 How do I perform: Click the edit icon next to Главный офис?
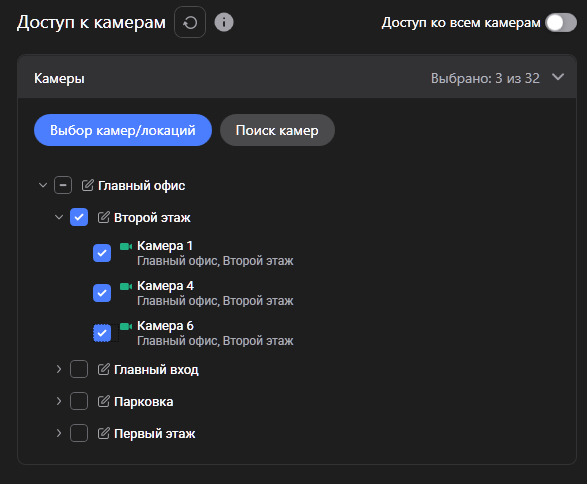[x=88, y=185]
